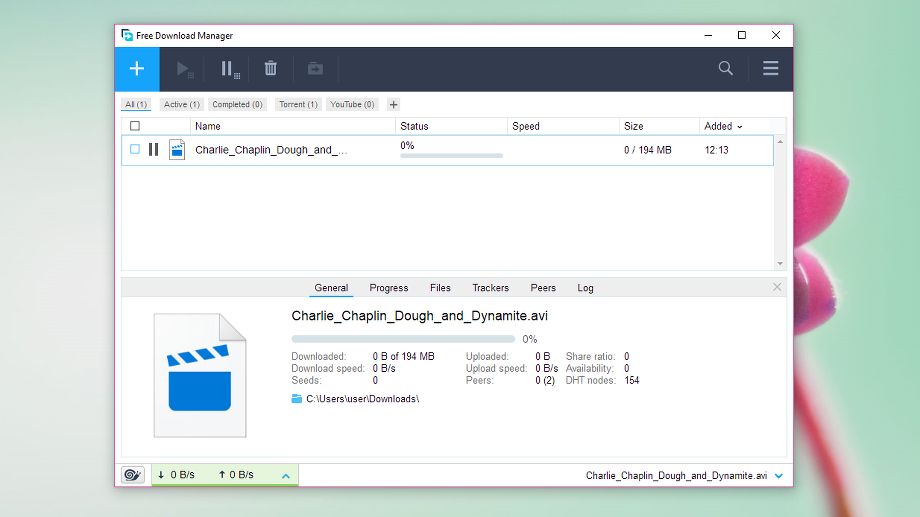
Task: Open the hamburger main menu
Action: tap(770, 69)
